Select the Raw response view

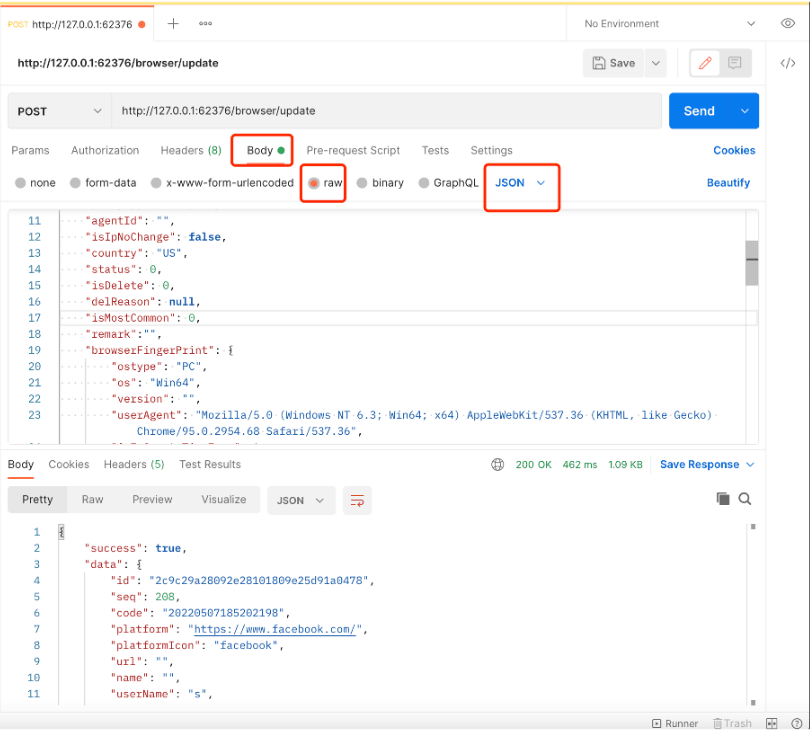point(92,500)
